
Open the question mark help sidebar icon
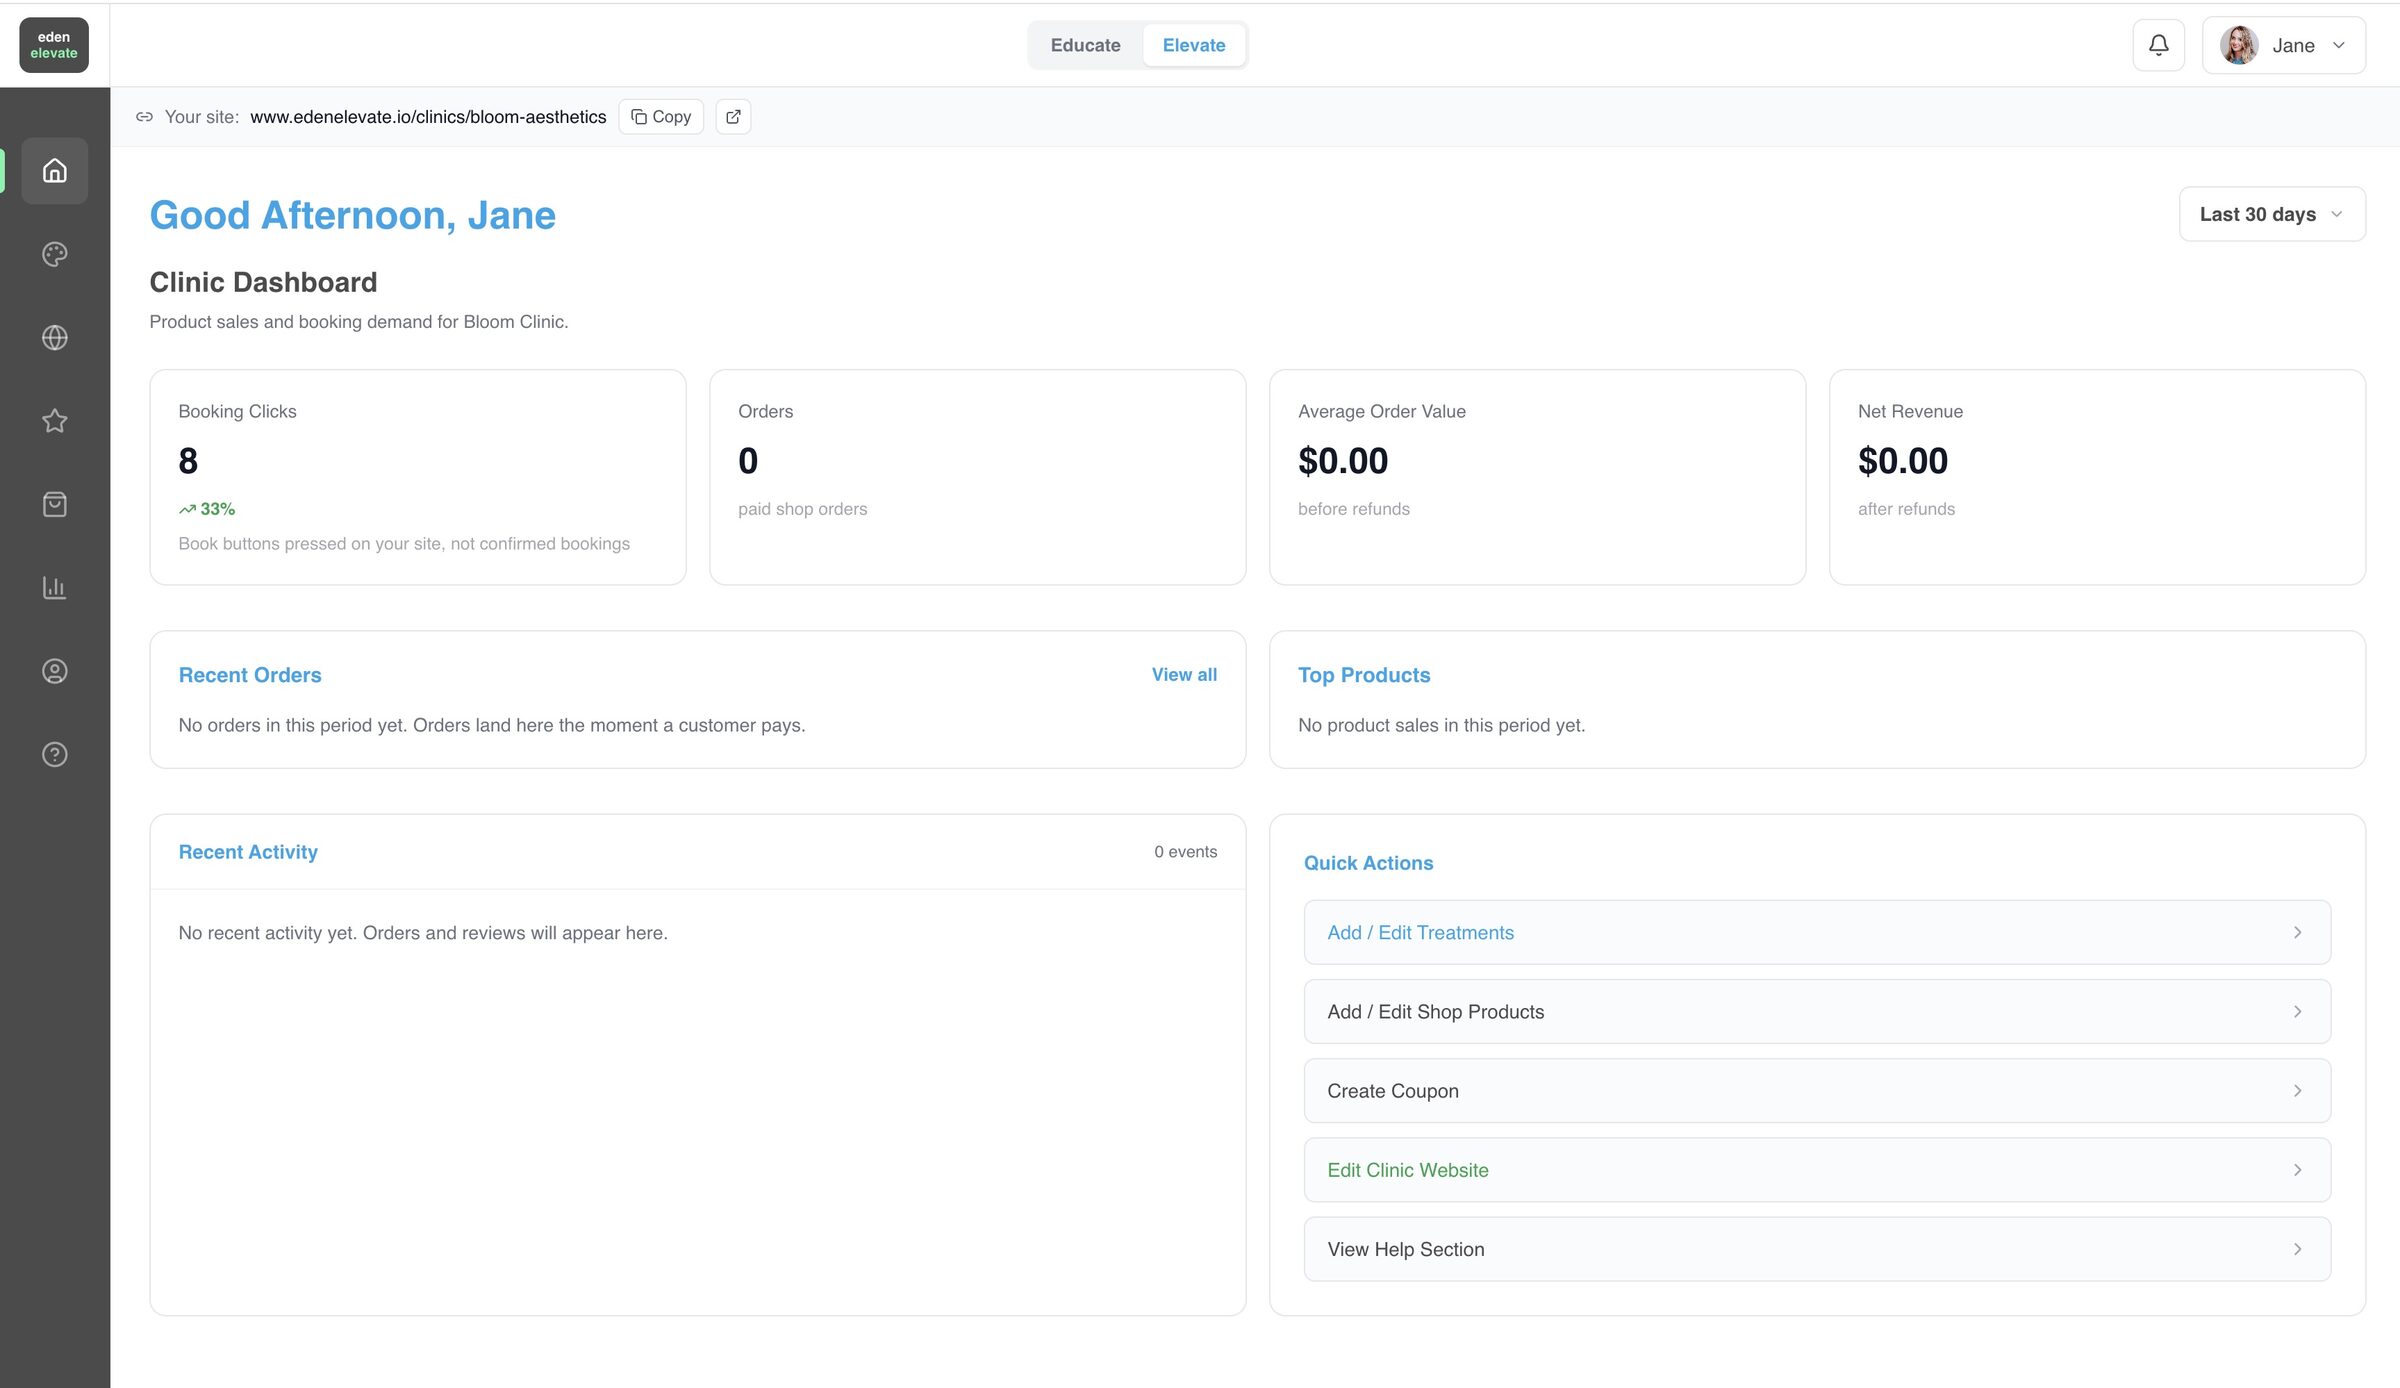point(55,754)
